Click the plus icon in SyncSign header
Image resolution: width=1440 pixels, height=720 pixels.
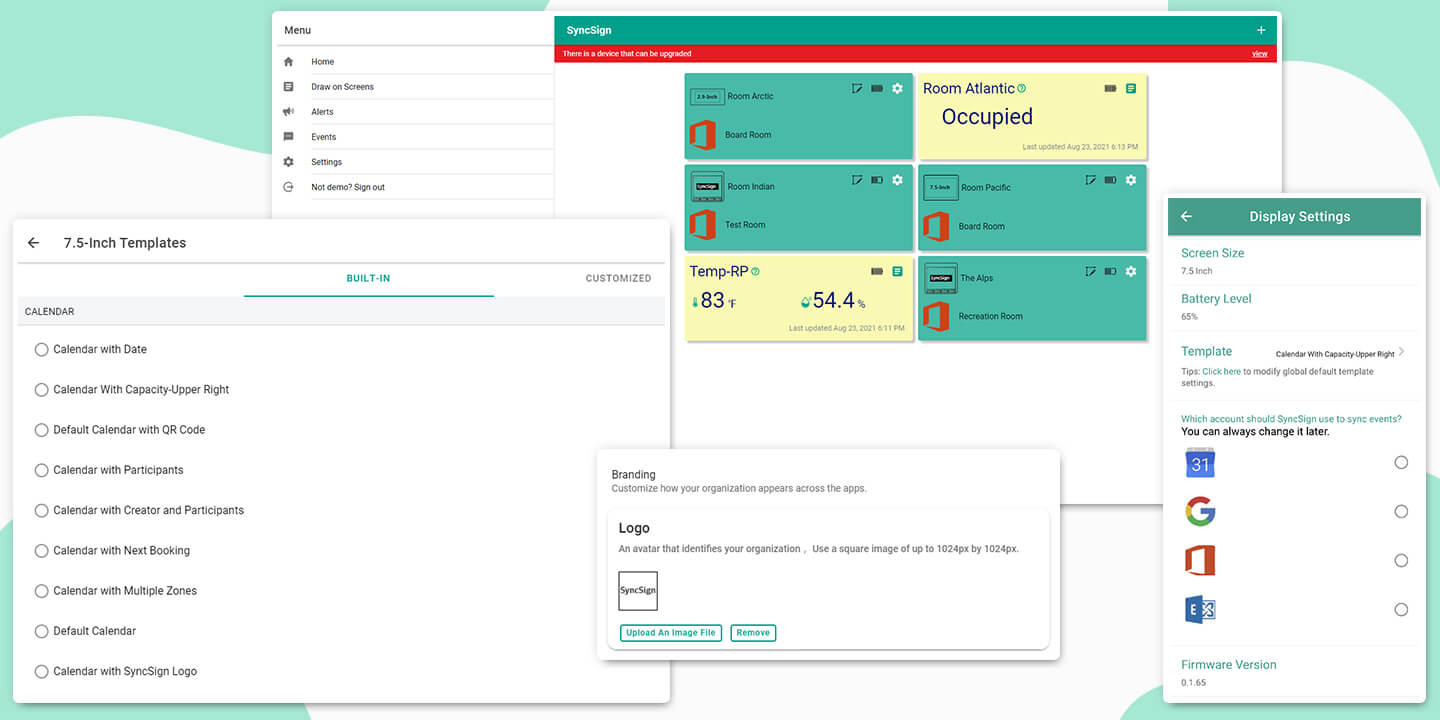click(1261, 30)
